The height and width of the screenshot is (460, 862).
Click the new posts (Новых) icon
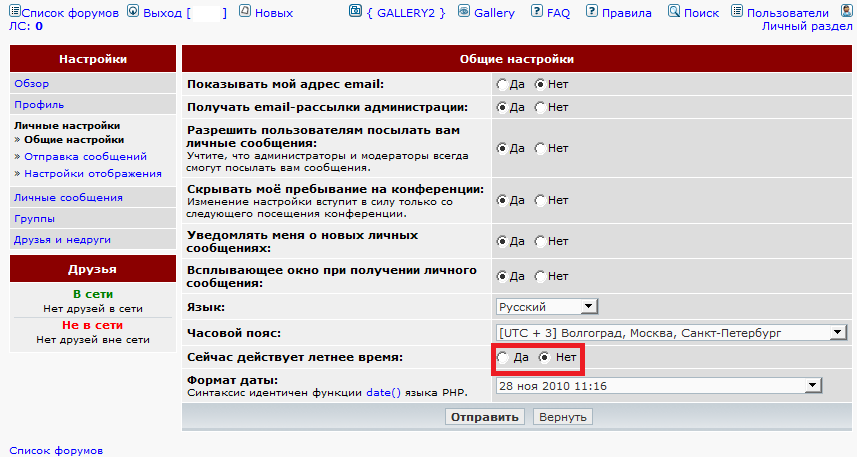coord(245,12)
